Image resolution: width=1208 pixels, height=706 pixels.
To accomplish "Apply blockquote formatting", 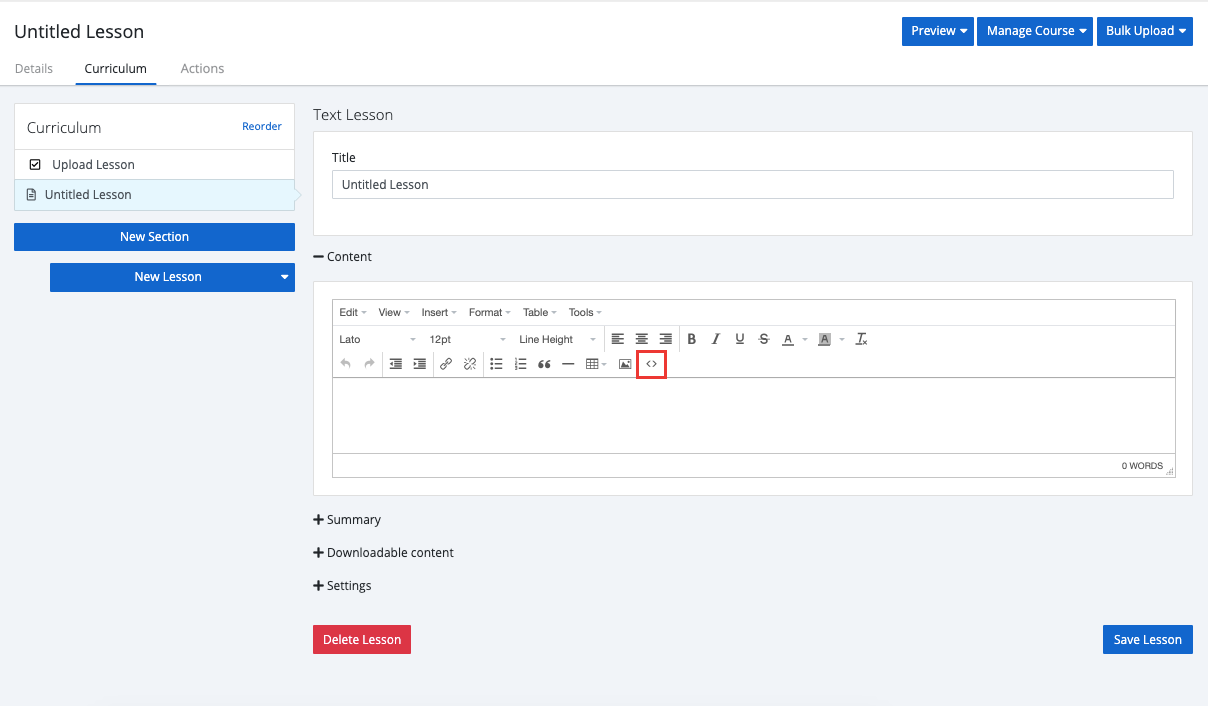I will 544,364.
